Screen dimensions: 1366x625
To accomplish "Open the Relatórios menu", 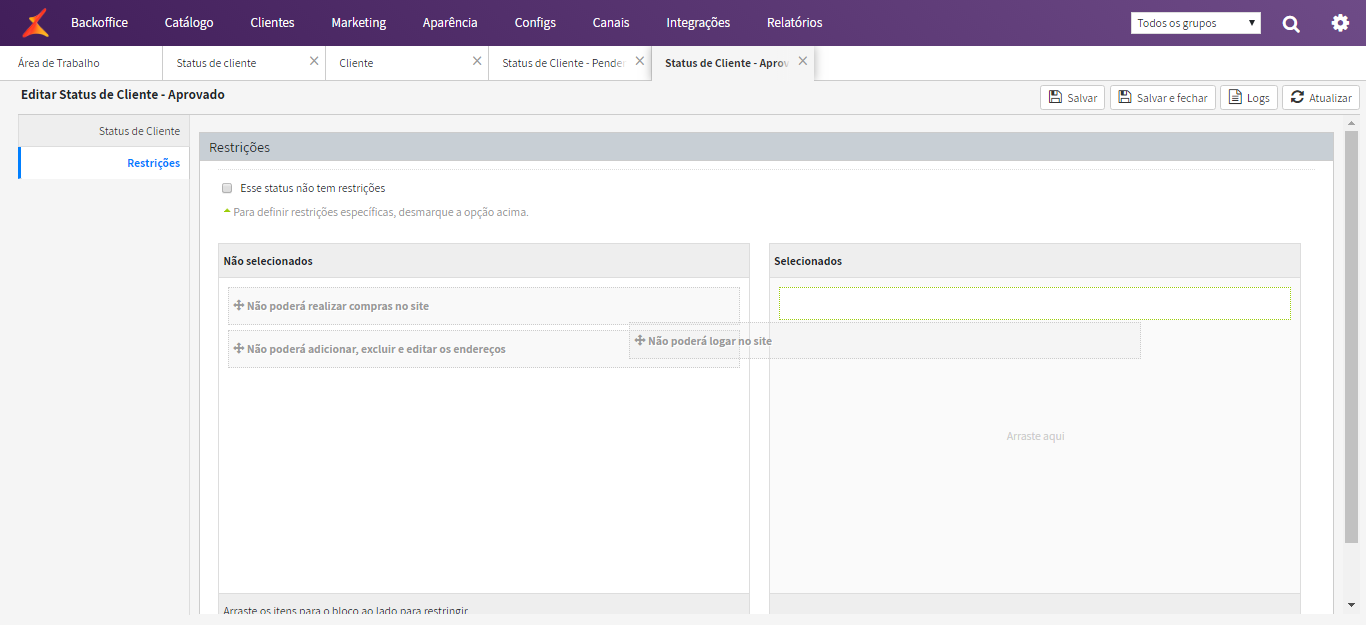I will (795, 22).
